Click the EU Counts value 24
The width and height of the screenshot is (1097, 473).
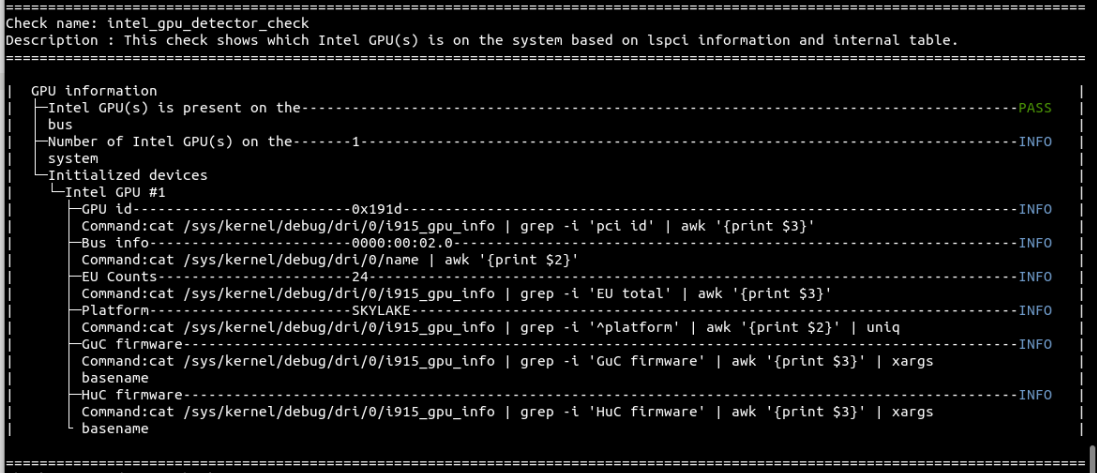(x=360, y=277)
